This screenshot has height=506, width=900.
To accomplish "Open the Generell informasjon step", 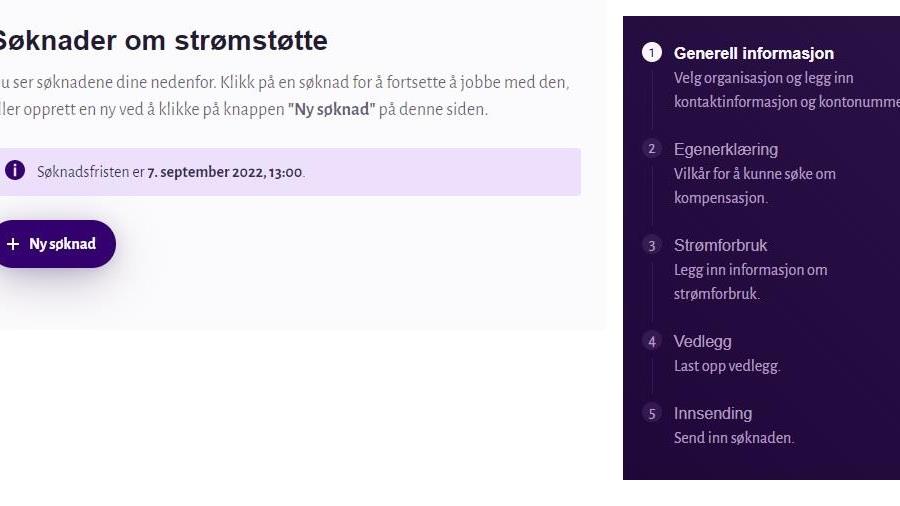I will [754, 53].
